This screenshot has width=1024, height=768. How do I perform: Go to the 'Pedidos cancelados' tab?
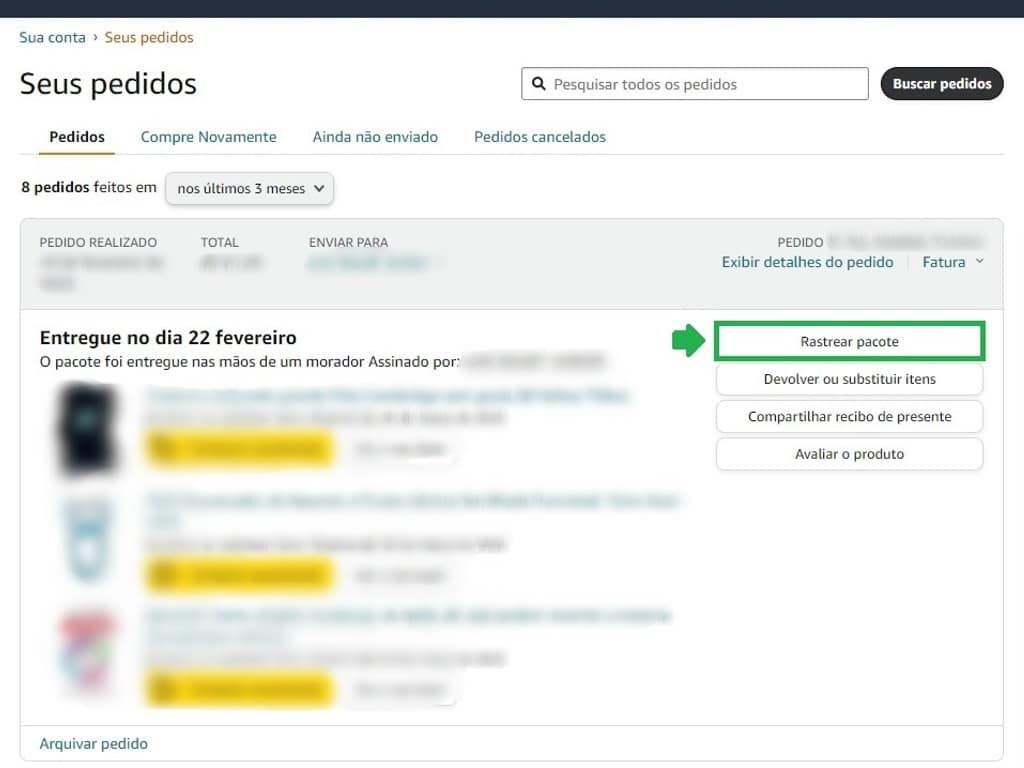coord(539,136)
